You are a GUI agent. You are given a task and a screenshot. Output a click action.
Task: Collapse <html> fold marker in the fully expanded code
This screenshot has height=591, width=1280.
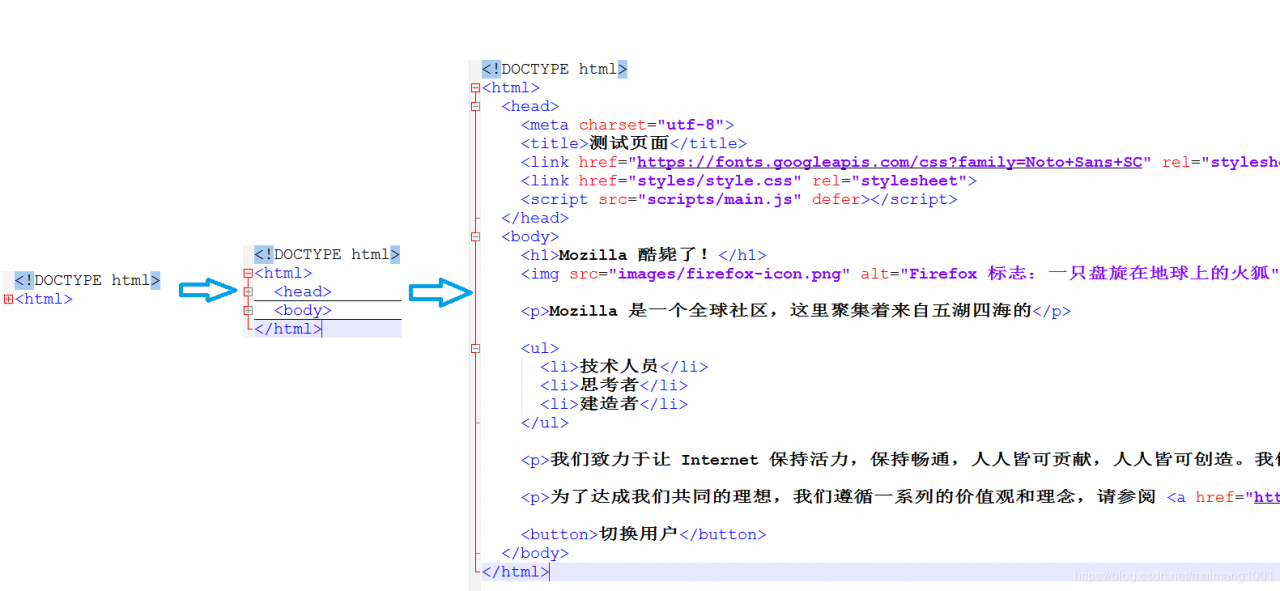coord(476,88)
